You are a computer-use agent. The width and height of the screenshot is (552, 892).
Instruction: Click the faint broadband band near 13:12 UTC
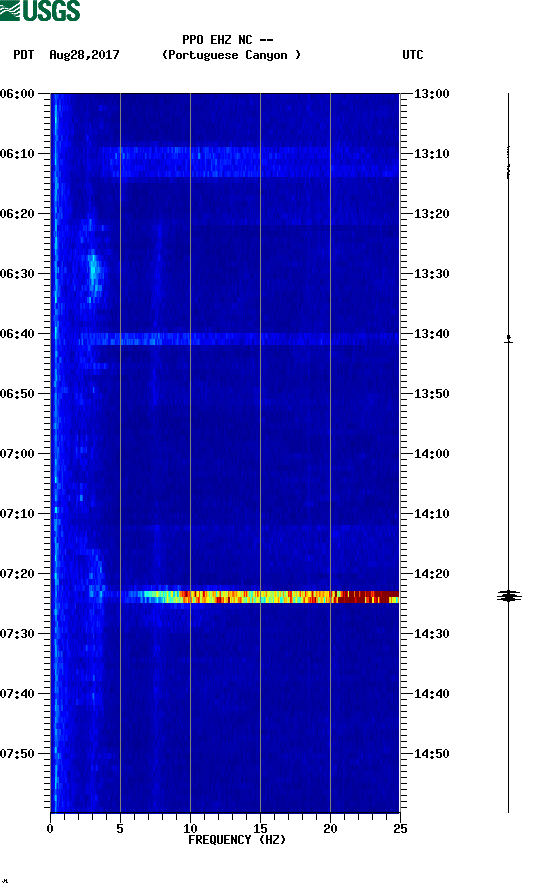250,162
